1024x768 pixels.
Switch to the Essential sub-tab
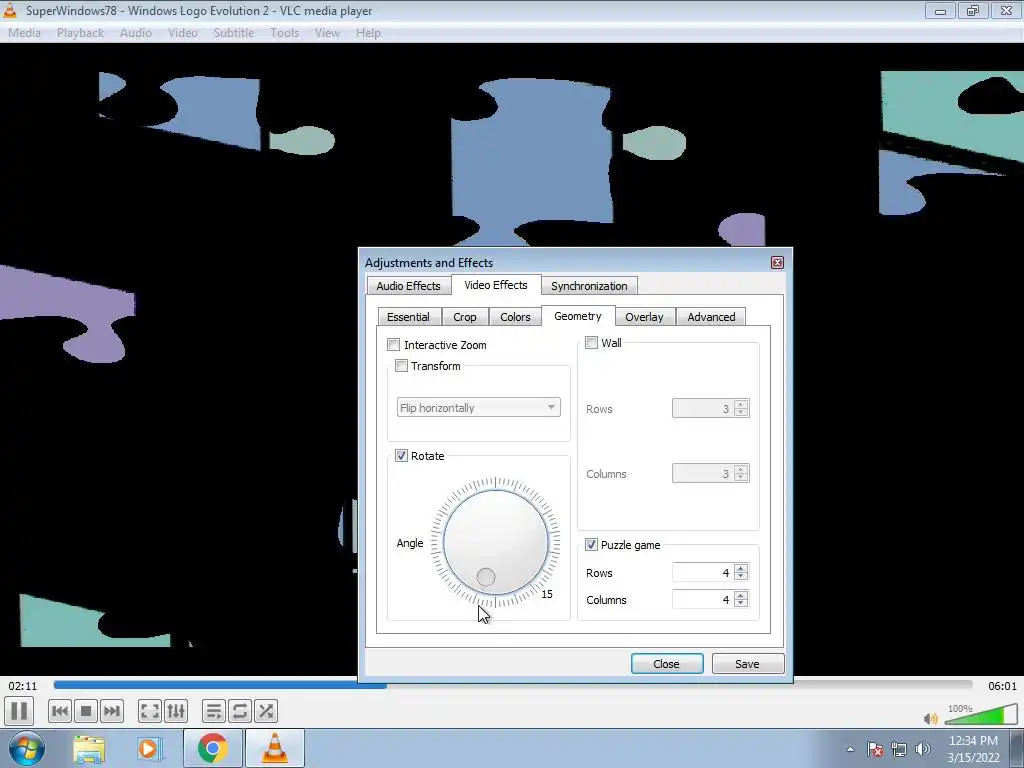408,317
